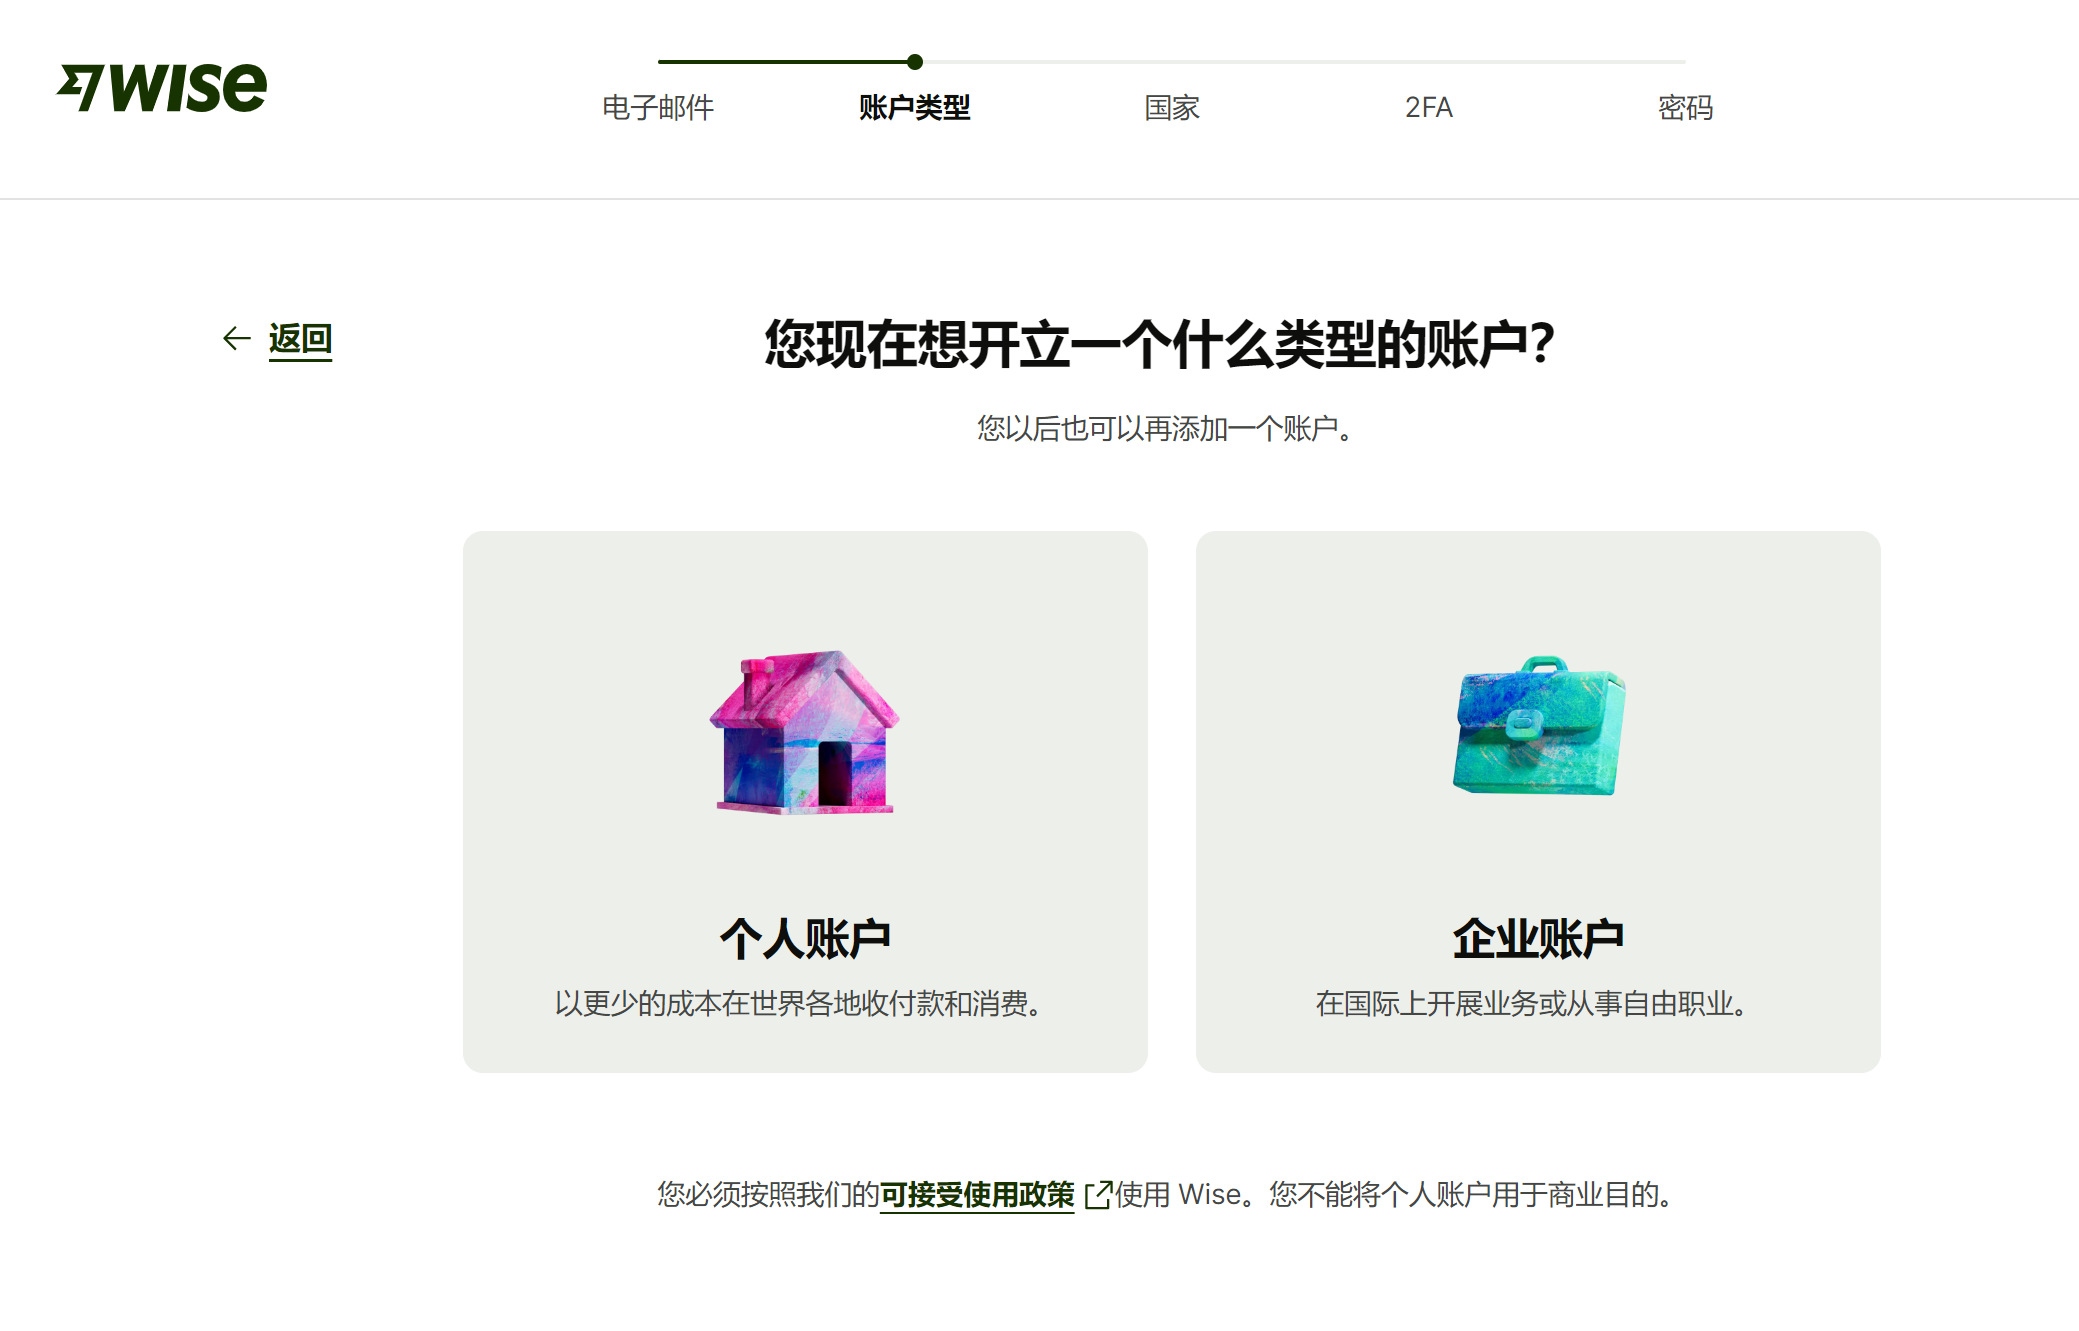Select the 2FA step

pos(1428,107)
